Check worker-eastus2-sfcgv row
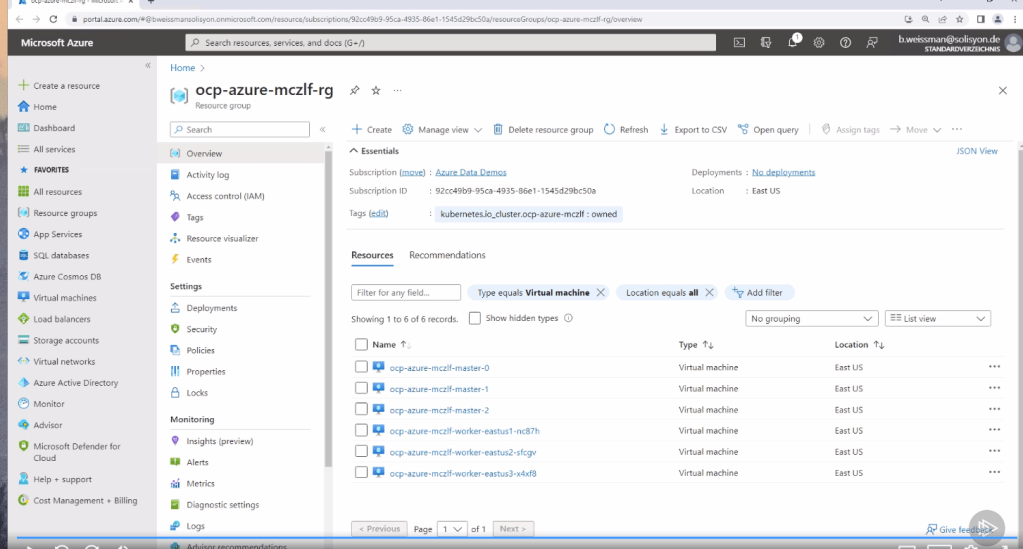This screenshot has width=1023, height=549. (361, 452)
